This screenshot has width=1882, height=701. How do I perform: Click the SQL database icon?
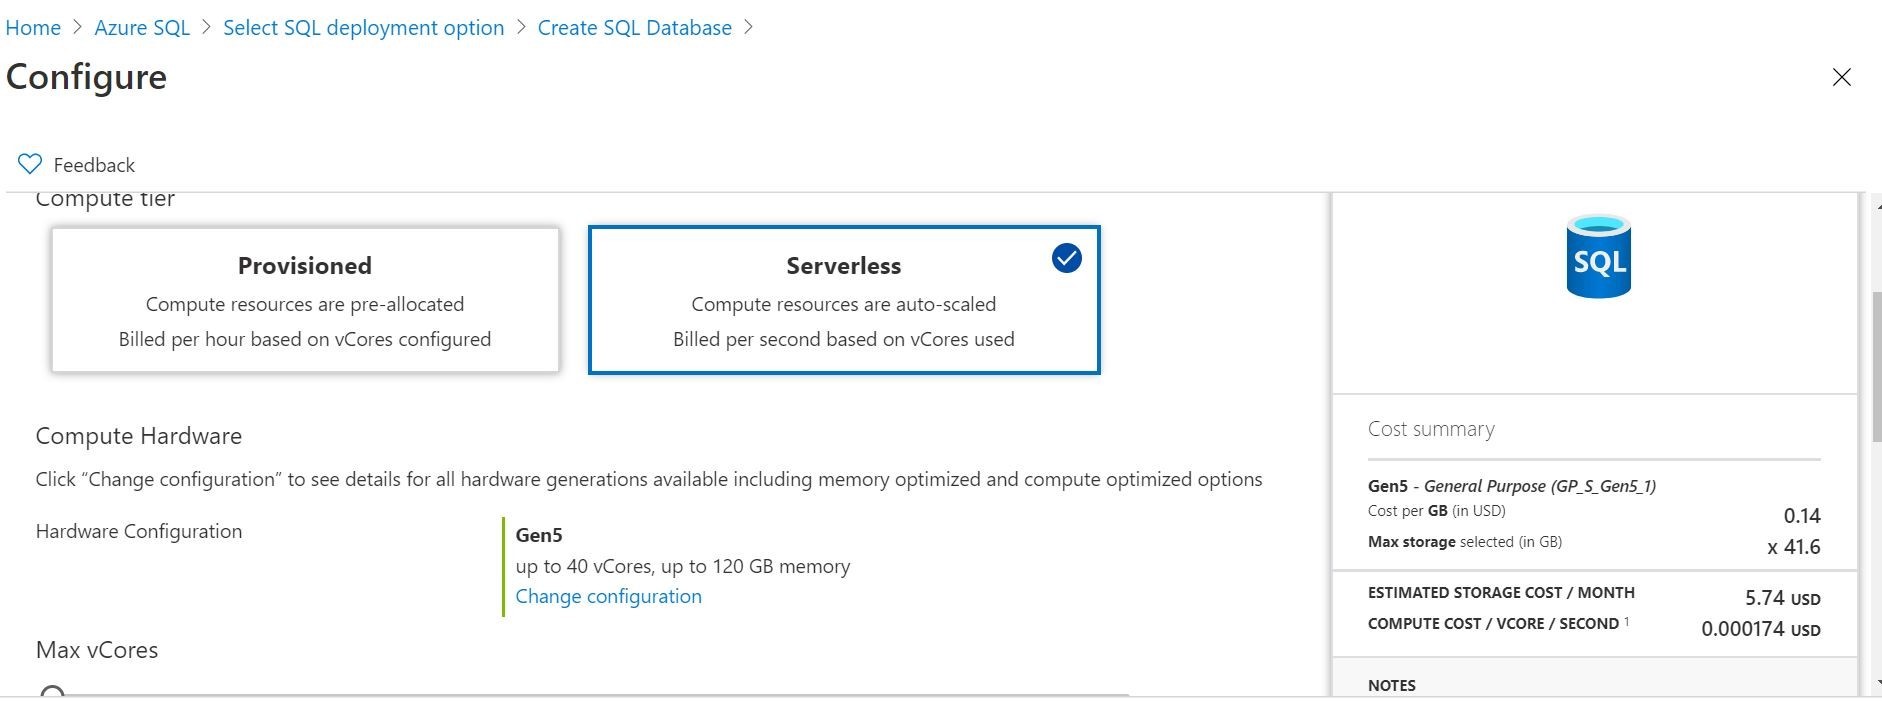pyautogui.click(x=1598, y=257)
